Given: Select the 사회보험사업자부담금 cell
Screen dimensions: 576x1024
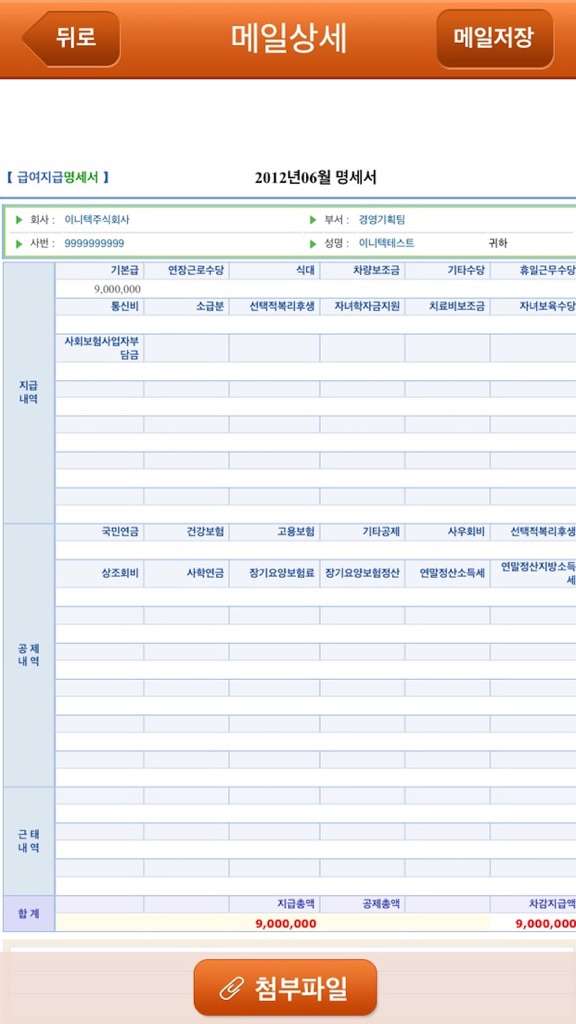Looking at the screenshot, I should point(99,348).
